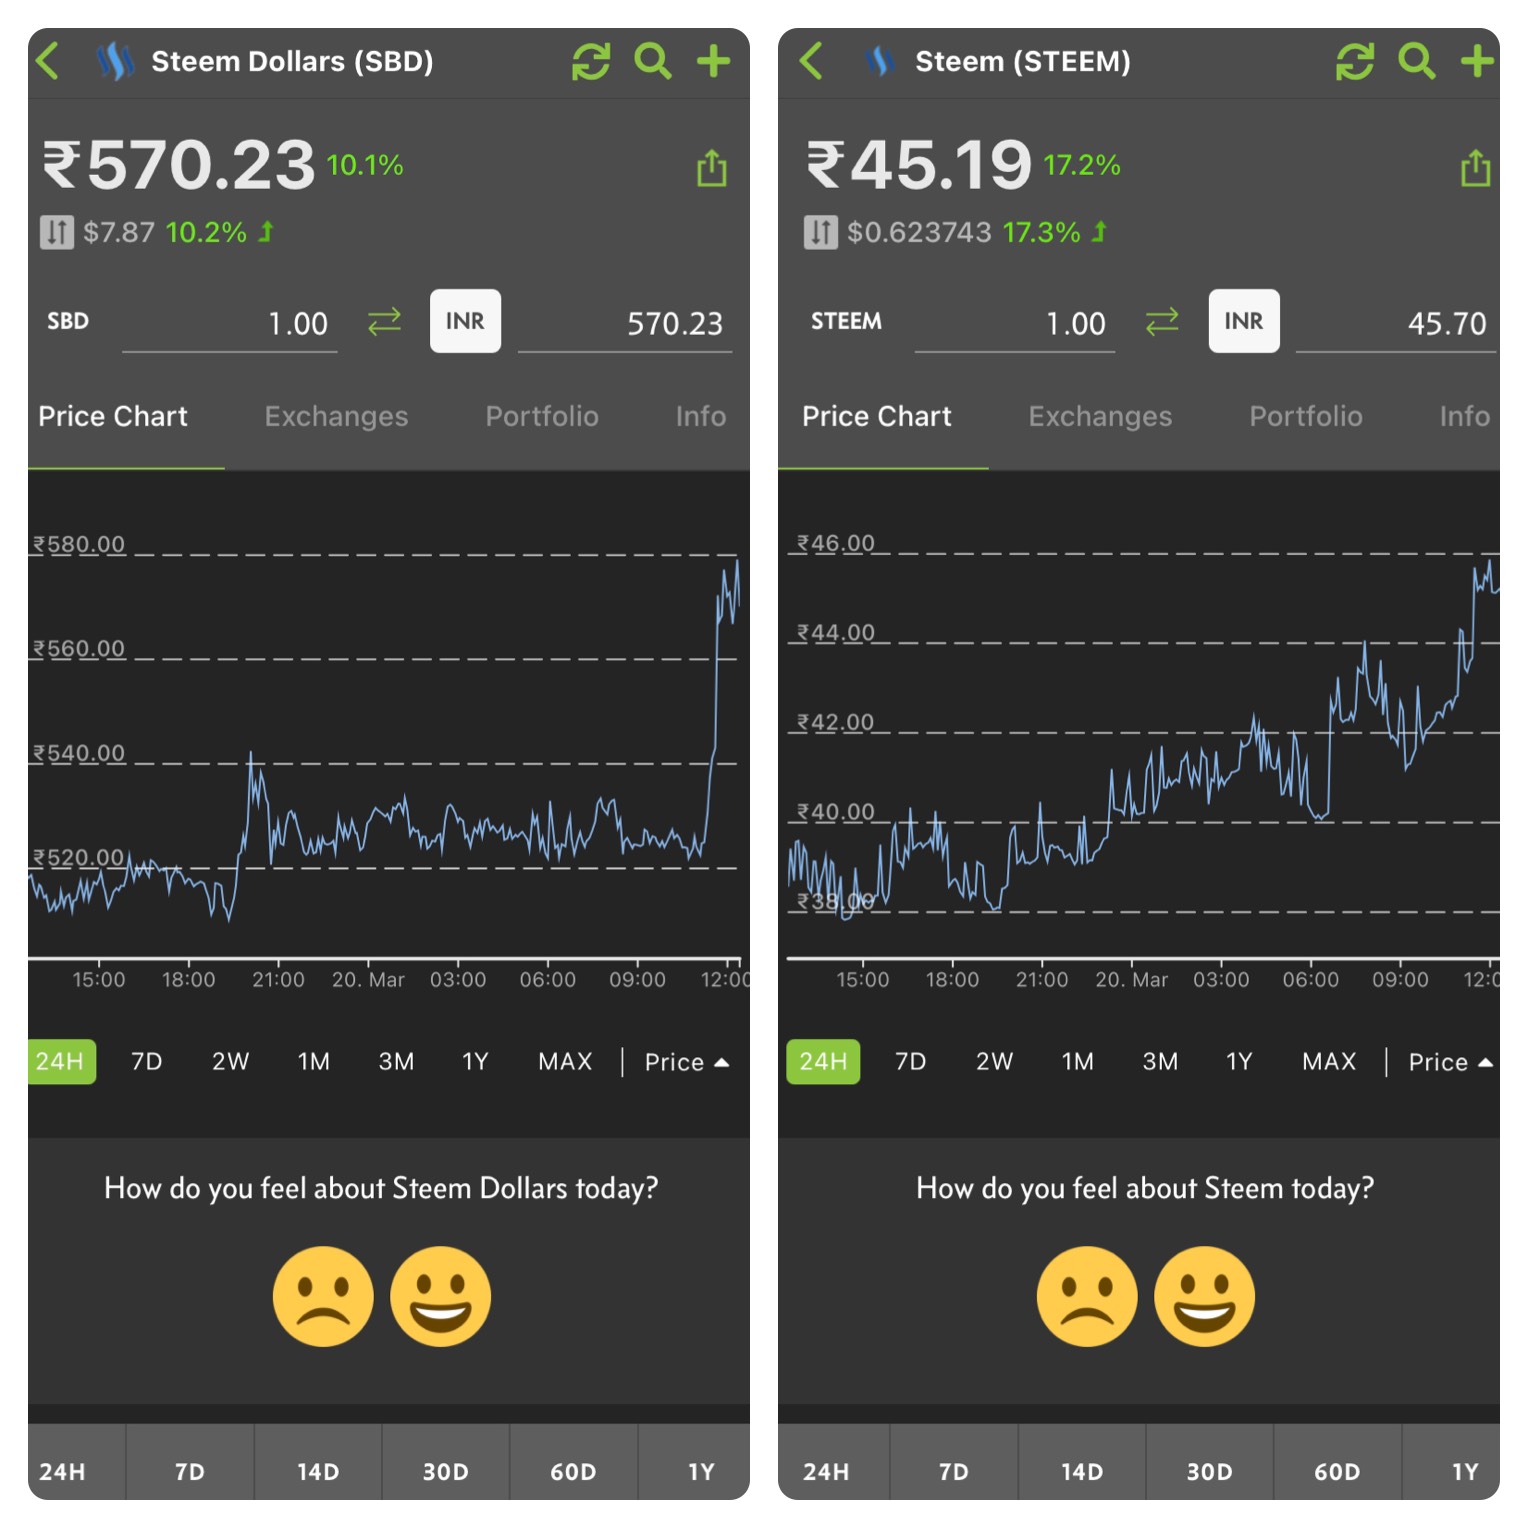The image size is (1528, 1528).
Task: Choose the sad face for Steem Dollars
Action: coord(323,1296)
